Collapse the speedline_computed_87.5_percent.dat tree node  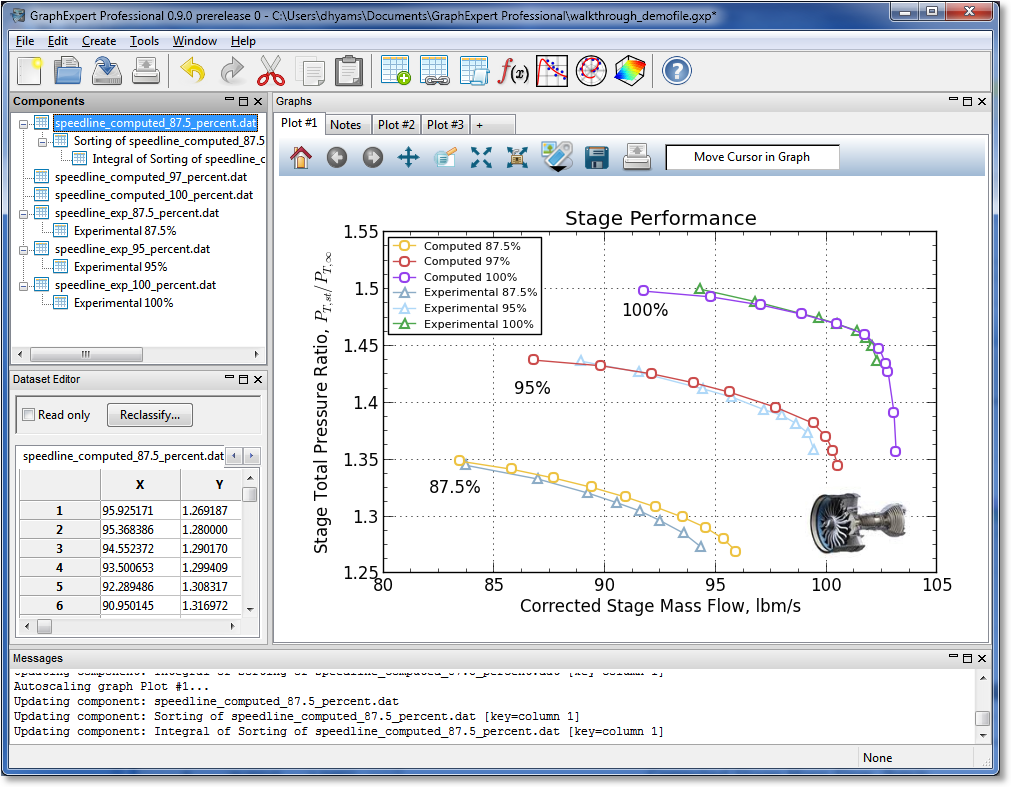coord(24,123)
